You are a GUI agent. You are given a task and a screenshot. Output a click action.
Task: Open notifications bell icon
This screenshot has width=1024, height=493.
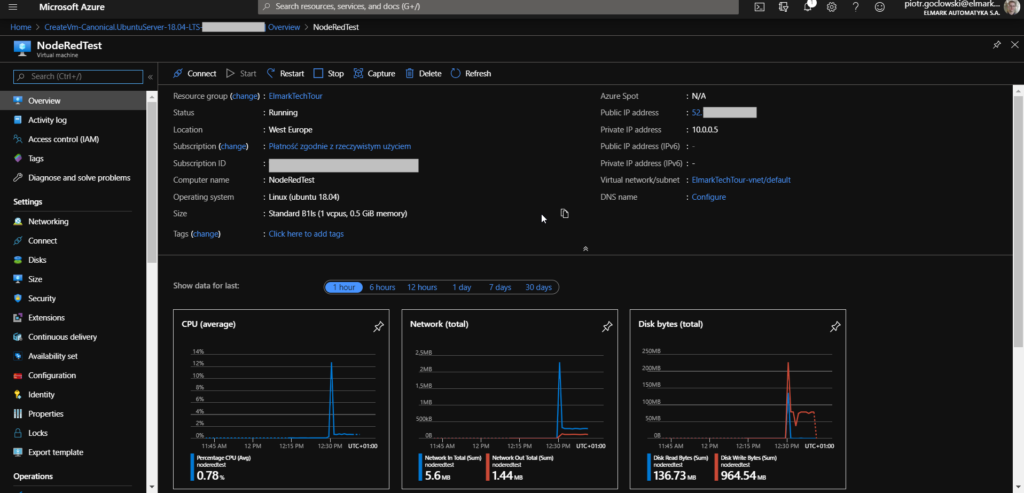(808, 7)
